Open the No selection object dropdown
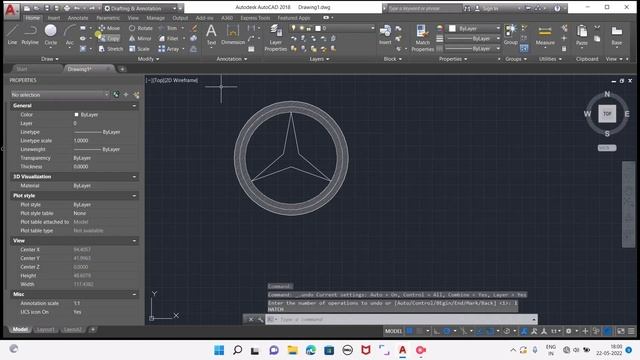 (x=60, y=95)
